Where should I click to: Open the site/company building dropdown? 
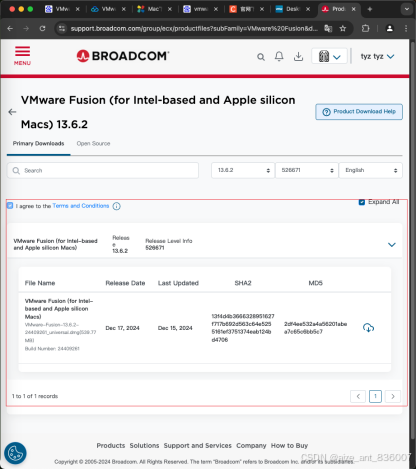[x=329, y=56]
